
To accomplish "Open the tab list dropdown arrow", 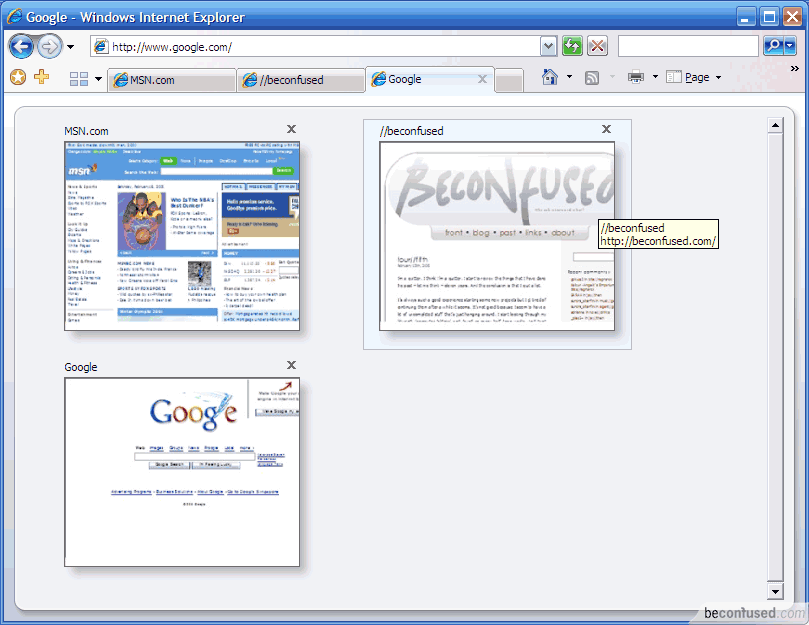I will pos(98,79).
